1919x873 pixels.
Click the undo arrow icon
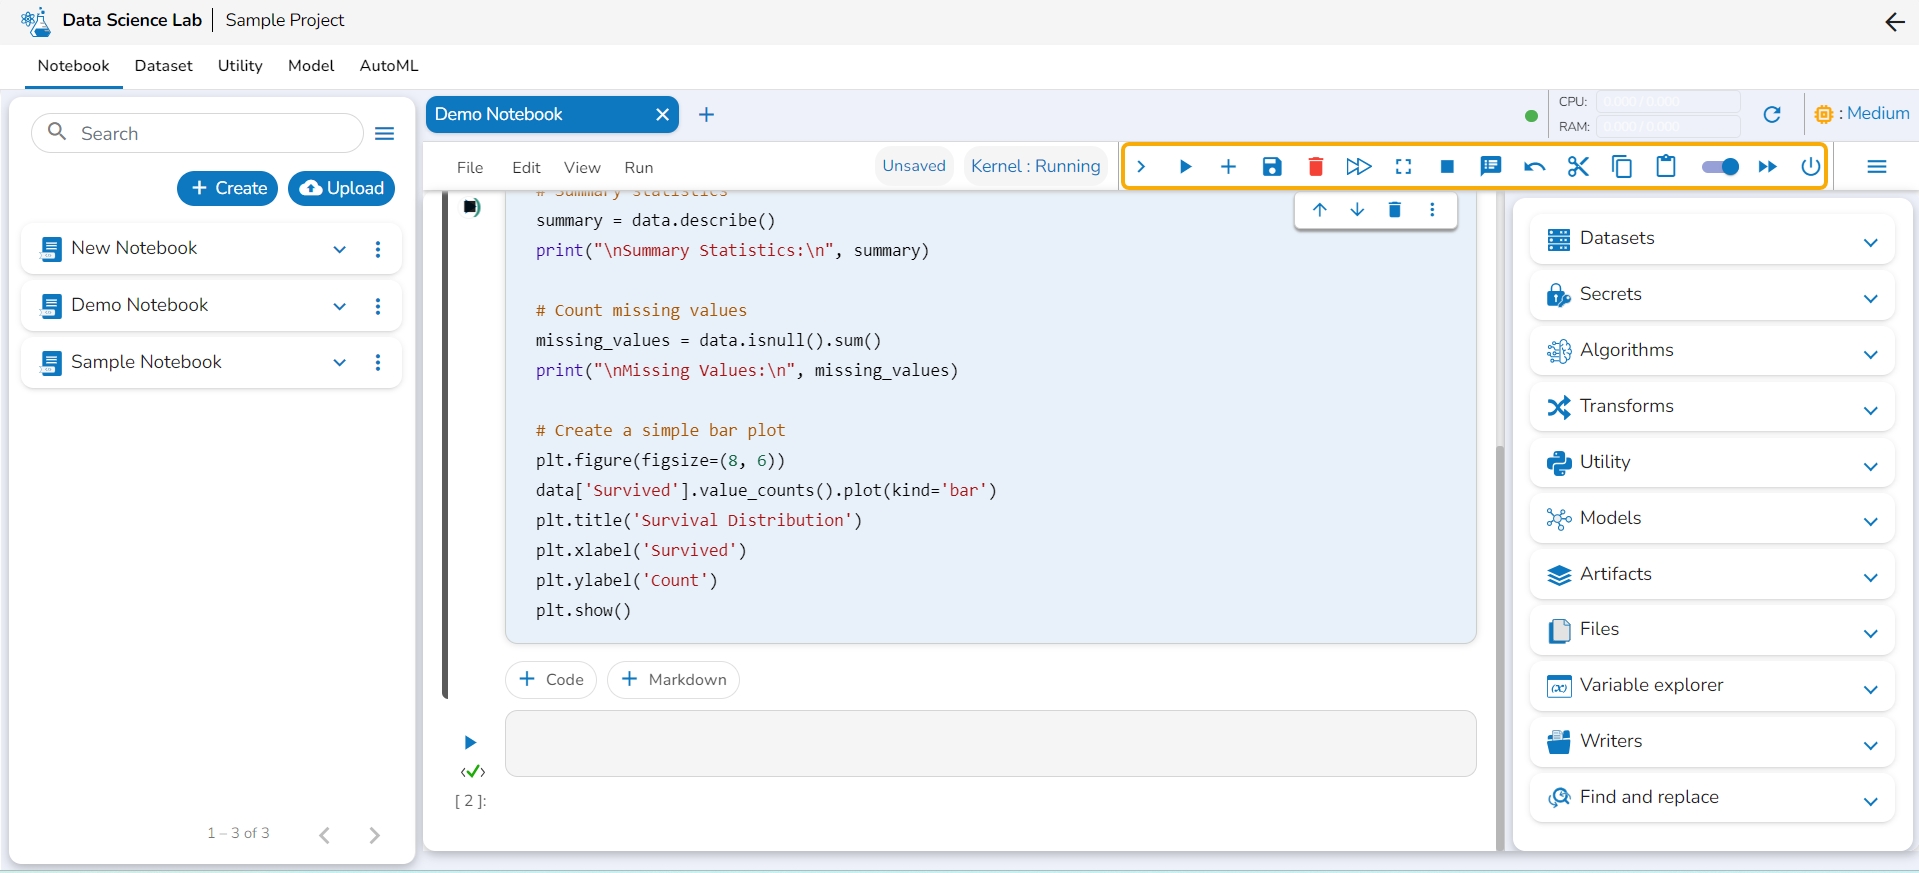pos(1534,167)
